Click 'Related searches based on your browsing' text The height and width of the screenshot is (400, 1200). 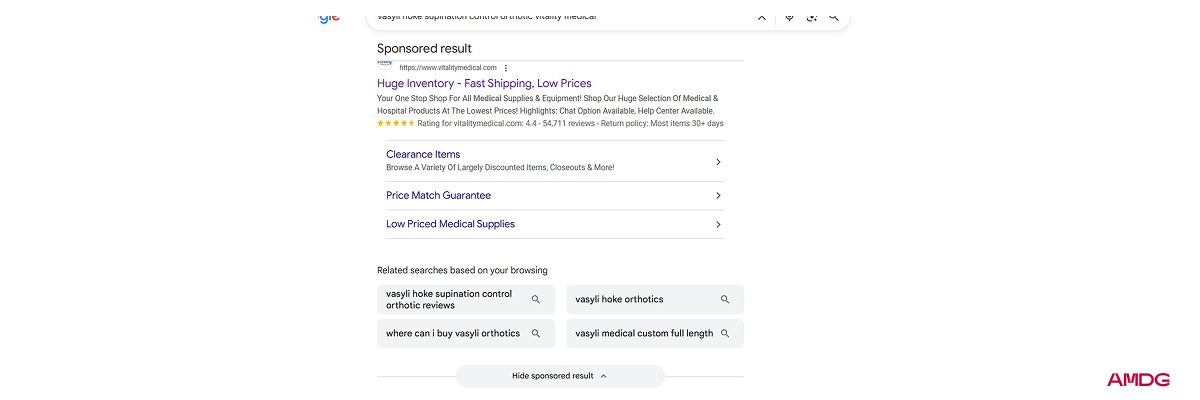462,270
